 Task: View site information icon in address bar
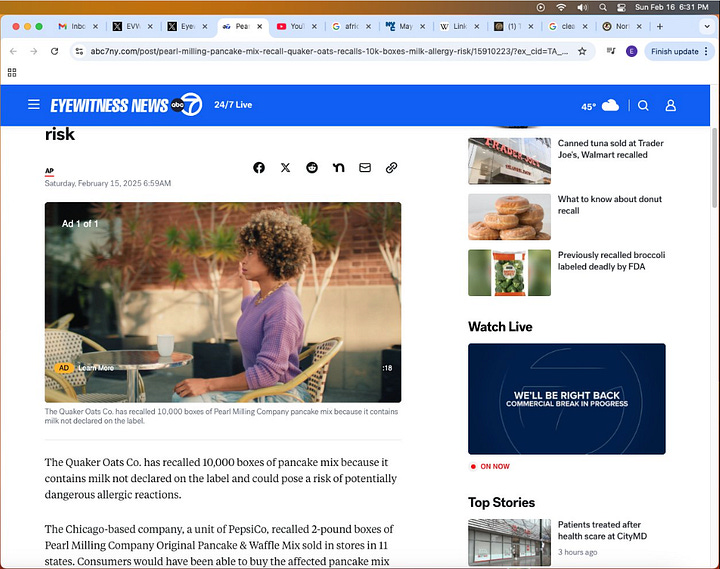point(79,51)
